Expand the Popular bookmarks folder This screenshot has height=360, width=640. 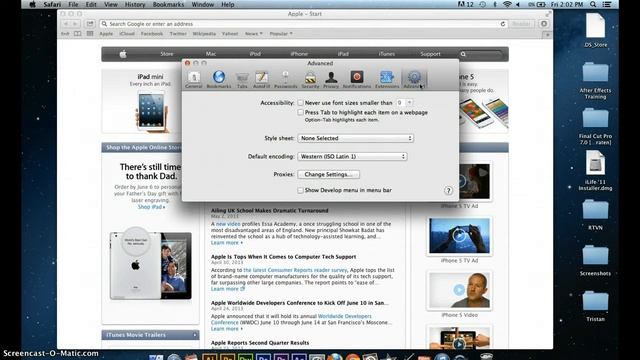(x=281, y=34)
